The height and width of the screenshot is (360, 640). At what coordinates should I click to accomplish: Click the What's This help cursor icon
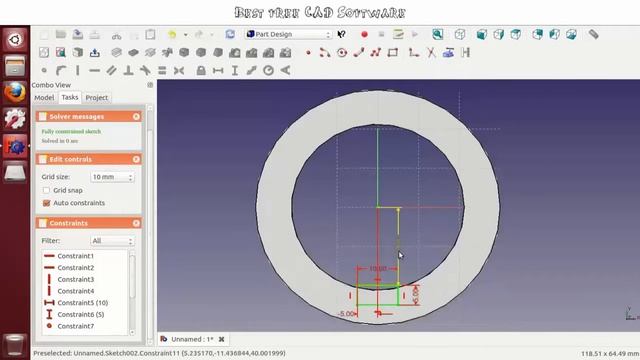pyautogui.click(x=342, y=34)
